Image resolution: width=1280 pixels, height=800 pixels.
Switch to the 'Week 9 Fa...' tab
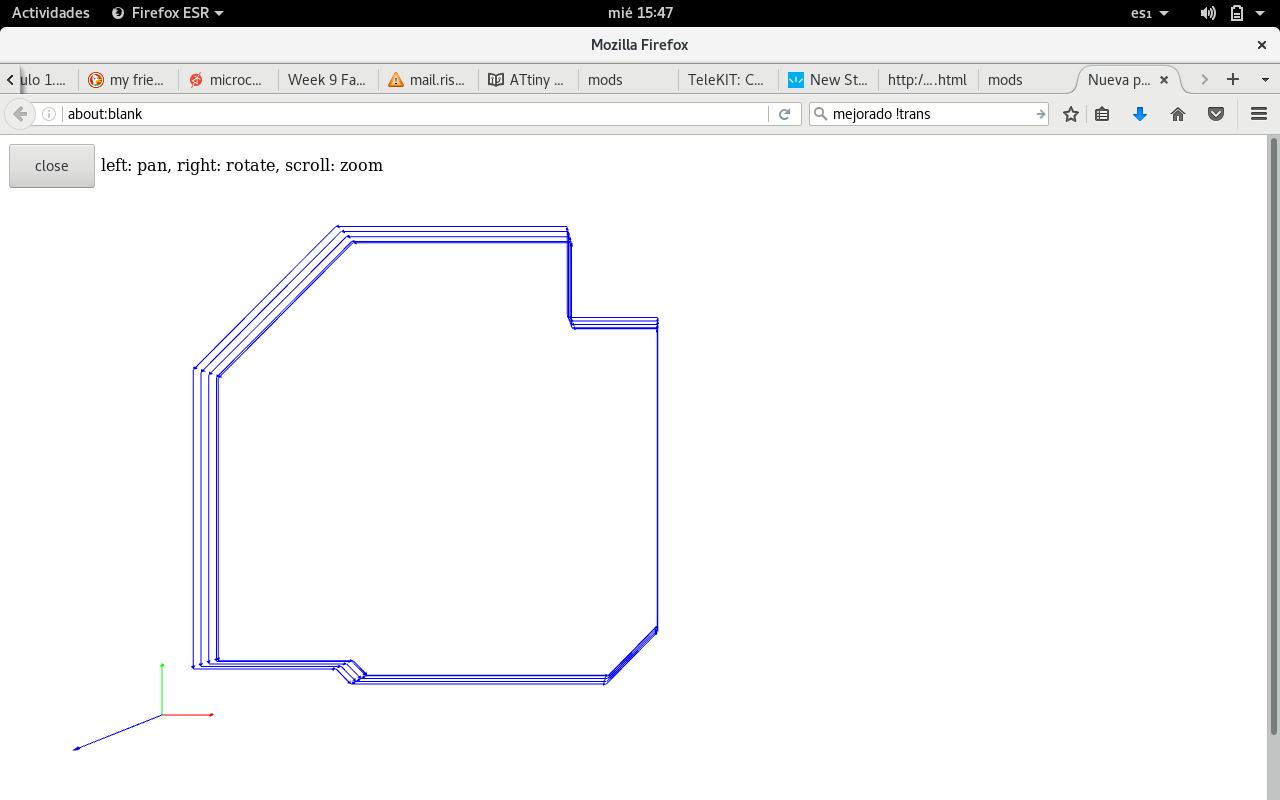tap(328, 80)
